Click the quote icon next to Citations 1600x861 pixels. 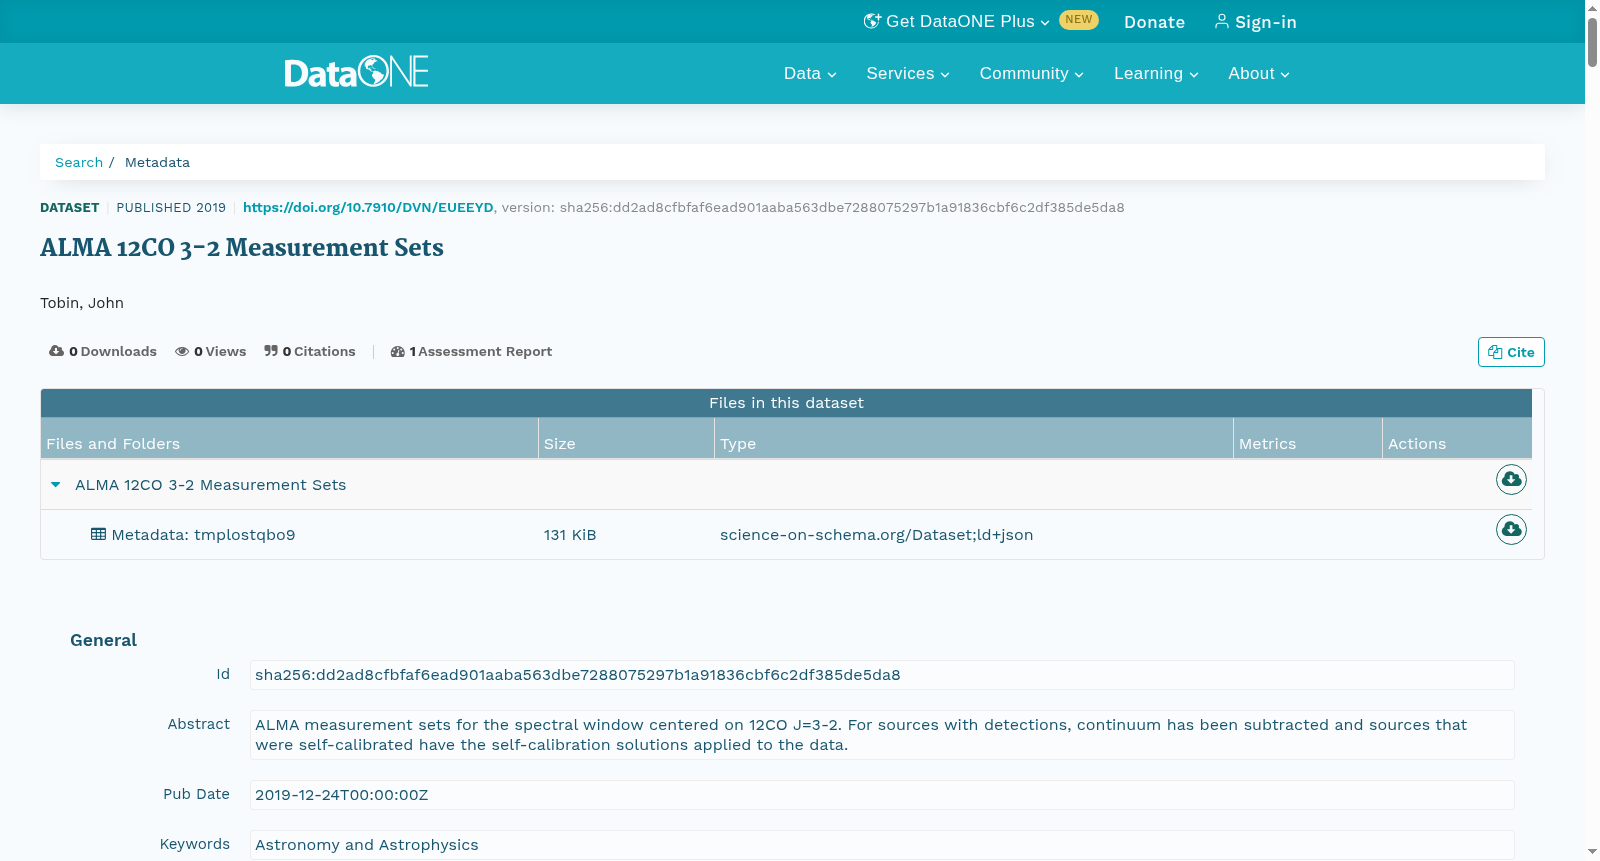(x=271, y=351)
